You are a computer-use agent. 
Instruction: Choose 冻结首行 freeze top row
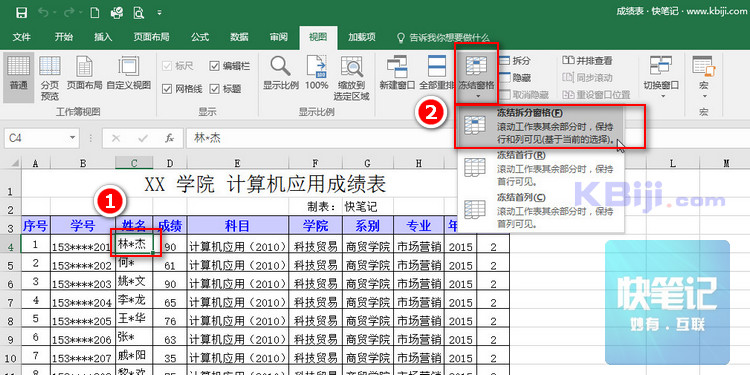point(540,168)
